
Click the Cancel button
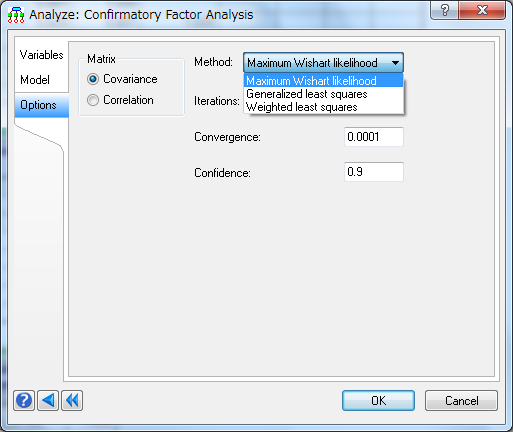(x=461, y=400)
